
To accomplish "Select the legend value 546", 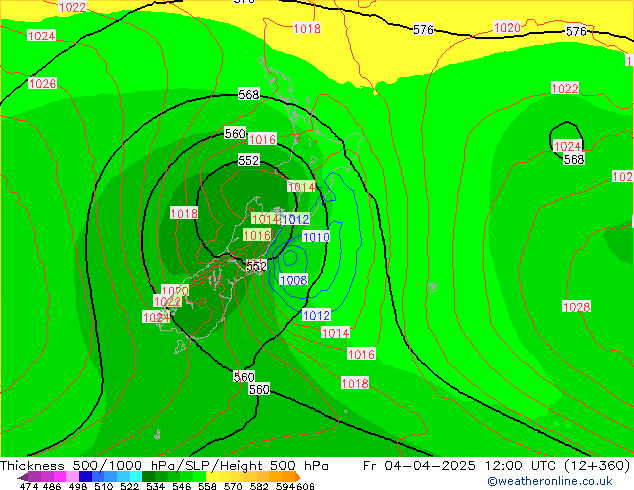I will [182, 486].
